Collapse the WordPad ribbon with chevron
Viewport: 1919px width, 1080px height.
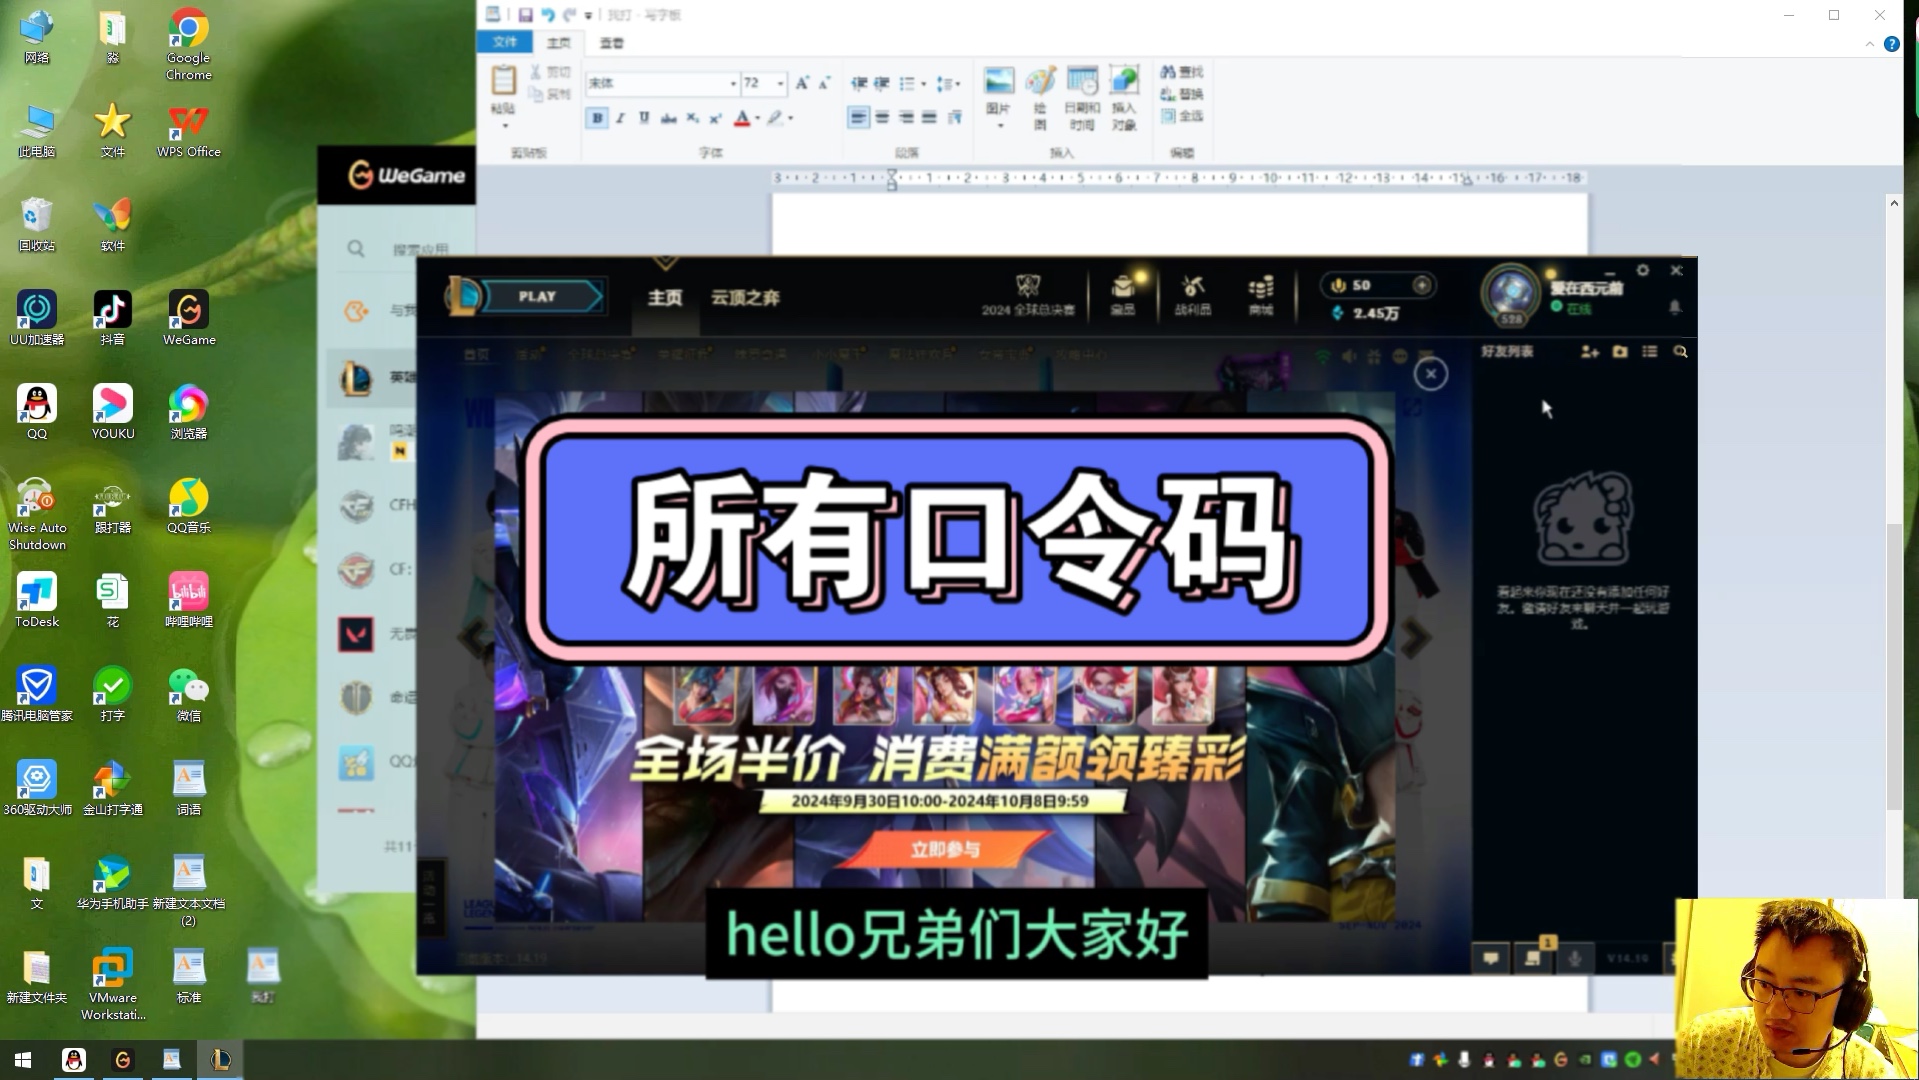1869,44
